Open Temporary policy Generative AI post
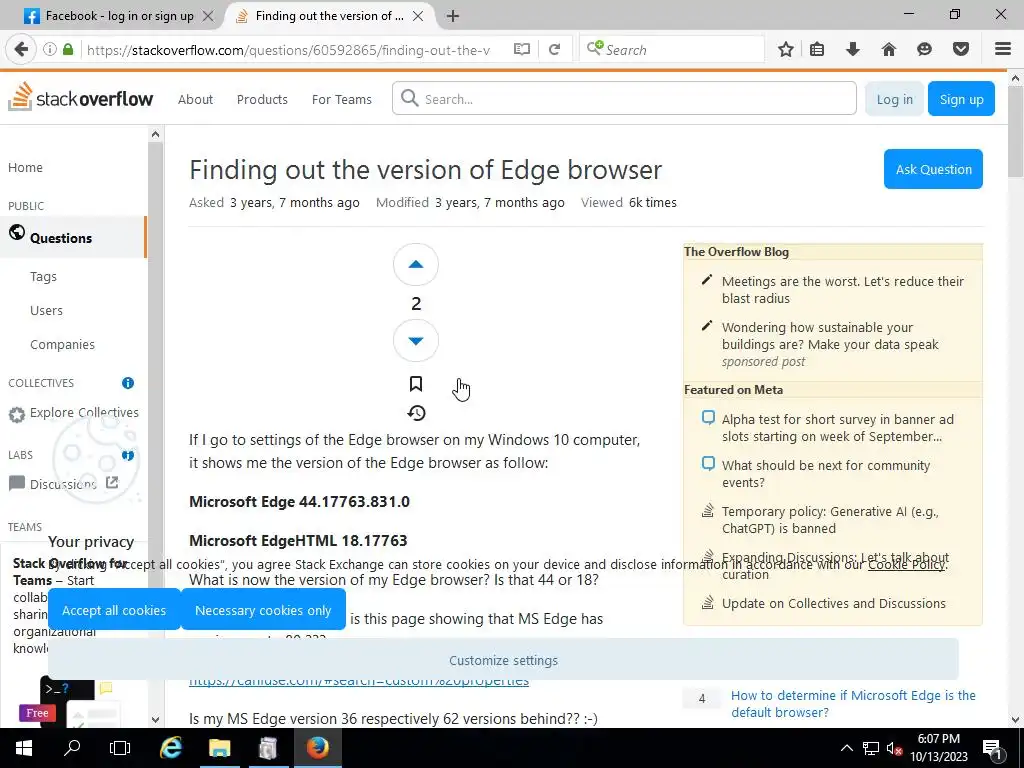The width and height of the screenshot is (1024, 768). coord(829,520)
